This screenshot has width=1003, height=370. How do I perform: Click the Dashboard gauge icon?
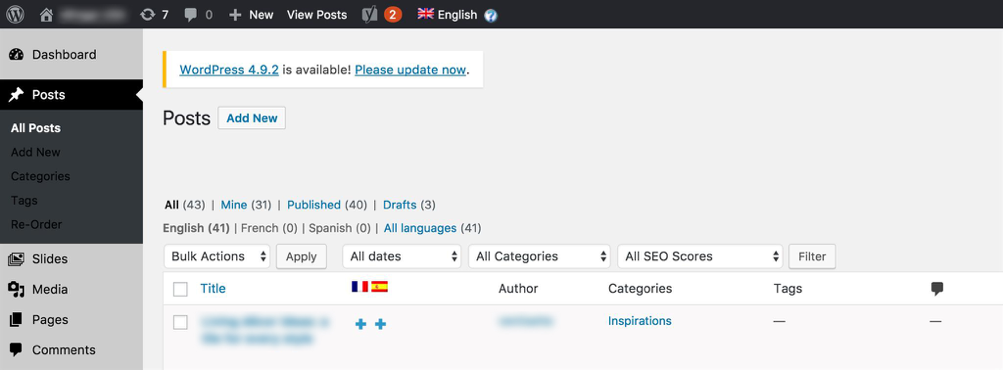(x=16, y=54)
